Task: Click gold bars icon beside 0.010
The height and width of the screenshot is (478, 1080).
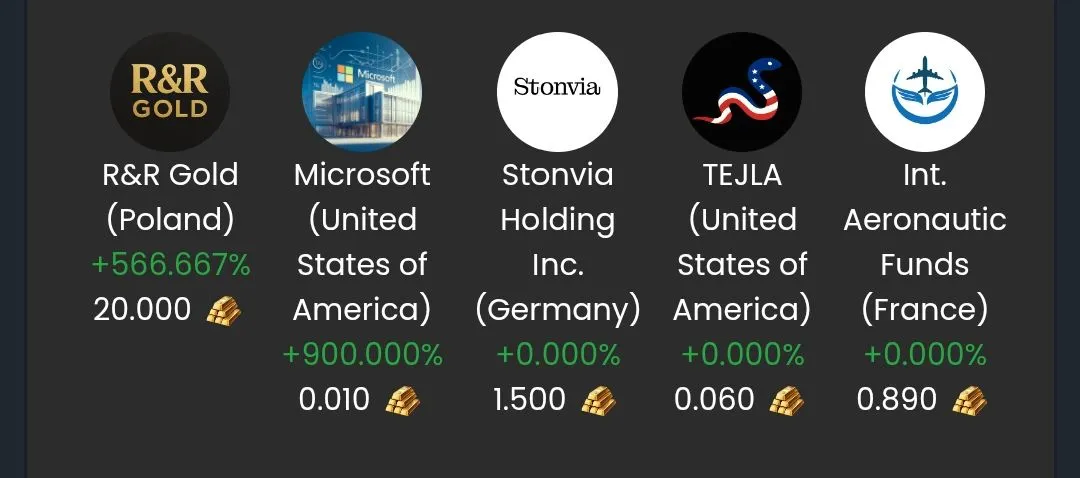Action: 402,400
